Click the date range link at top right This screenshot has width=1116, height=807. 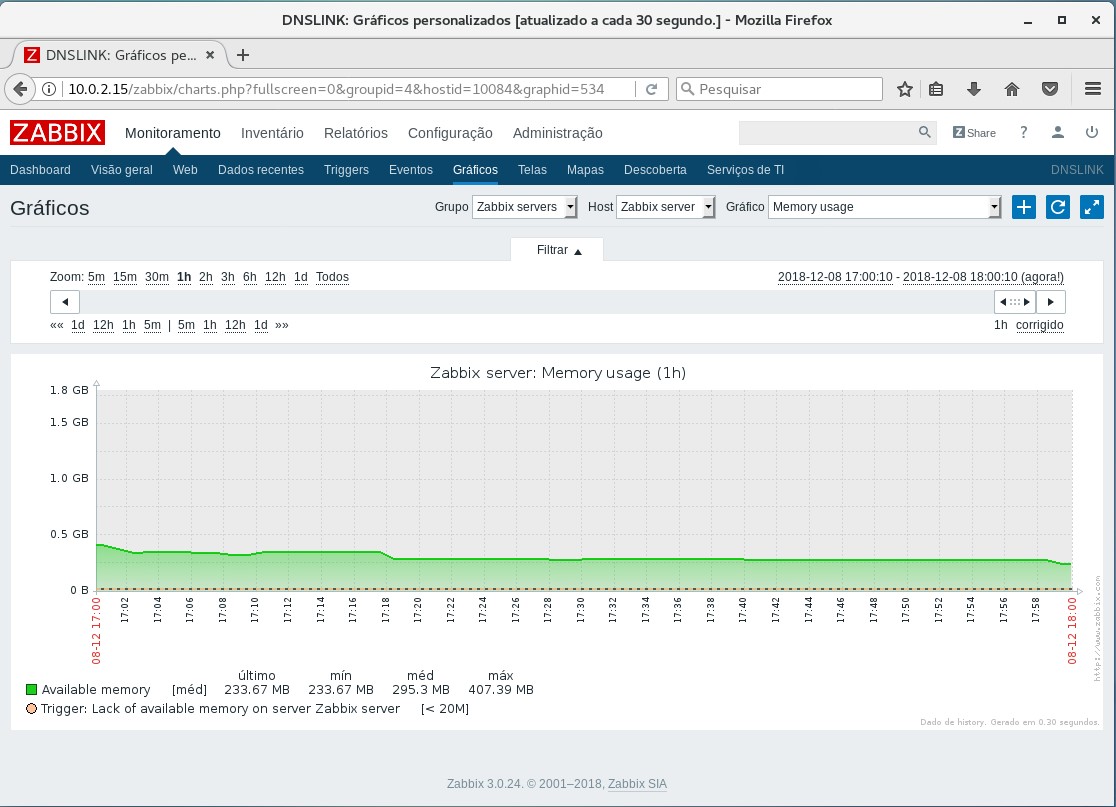point(921,277)
